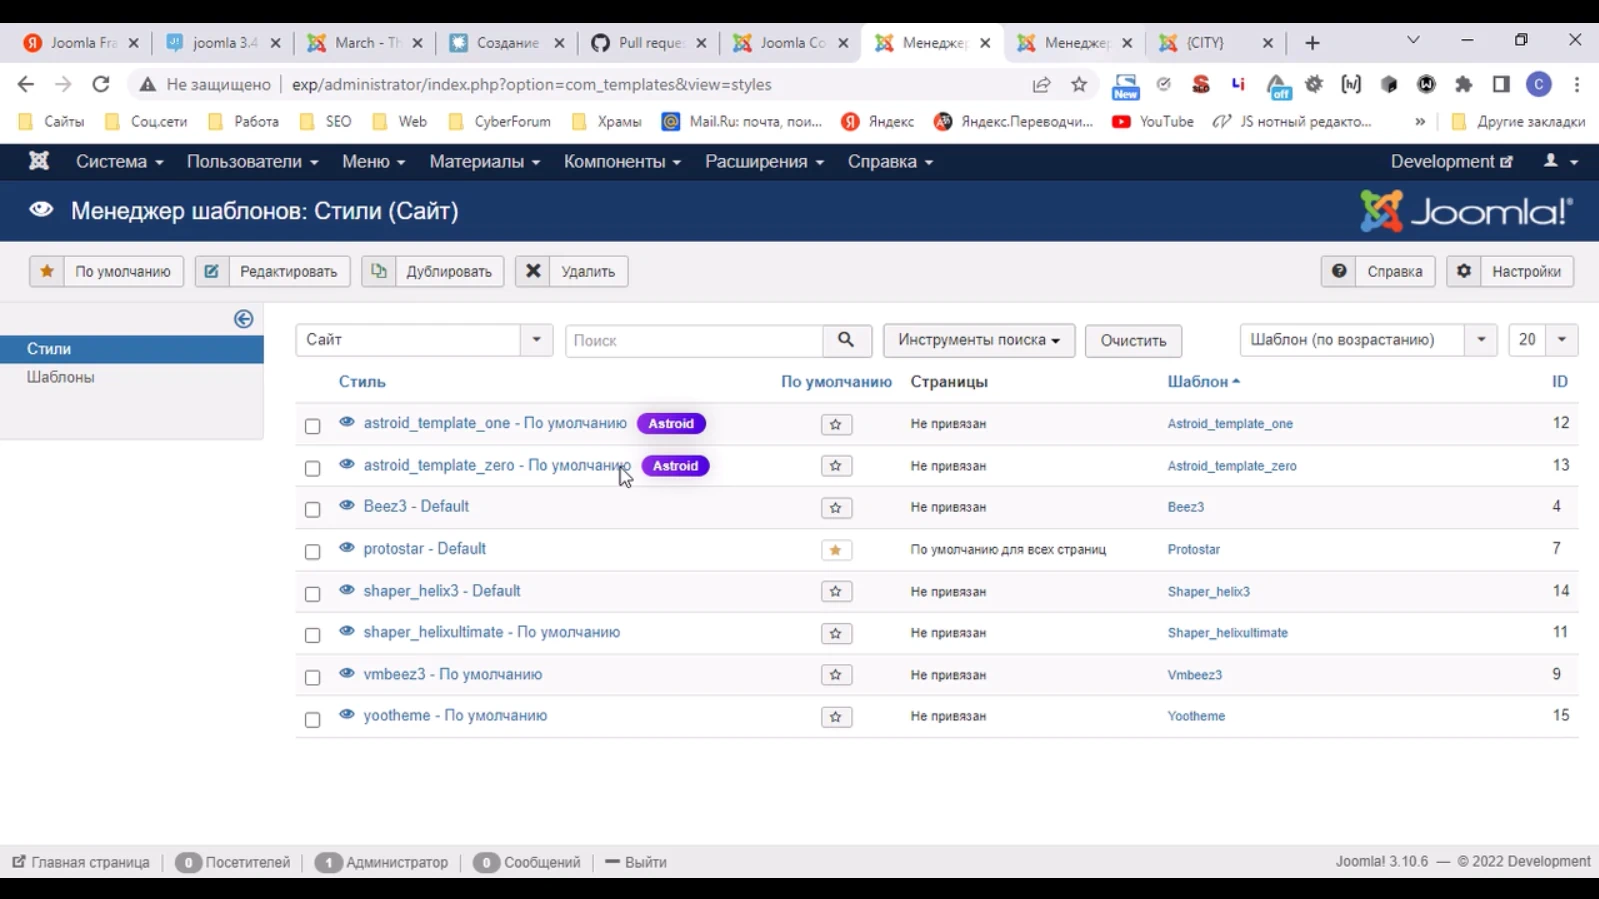Set vmbeez3 as default with its star
This screenshot has height=899, width=1599.
coord(836,675)
